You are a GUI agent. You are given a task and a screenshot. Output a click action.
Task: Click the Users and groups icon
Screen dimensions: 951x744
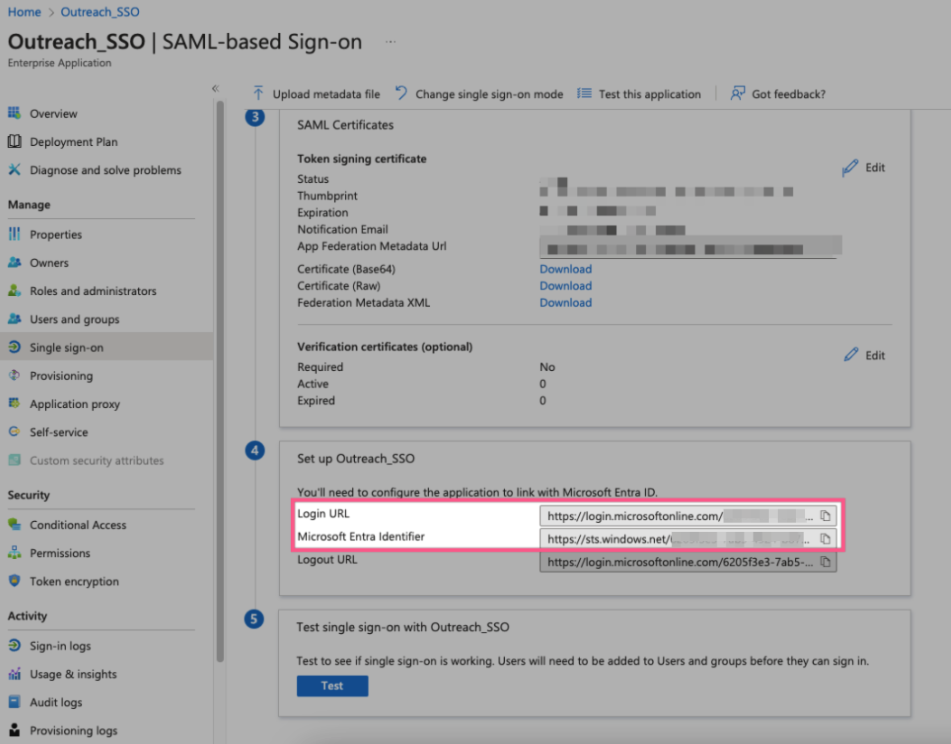pyautogui.click(x=14, y=319)
